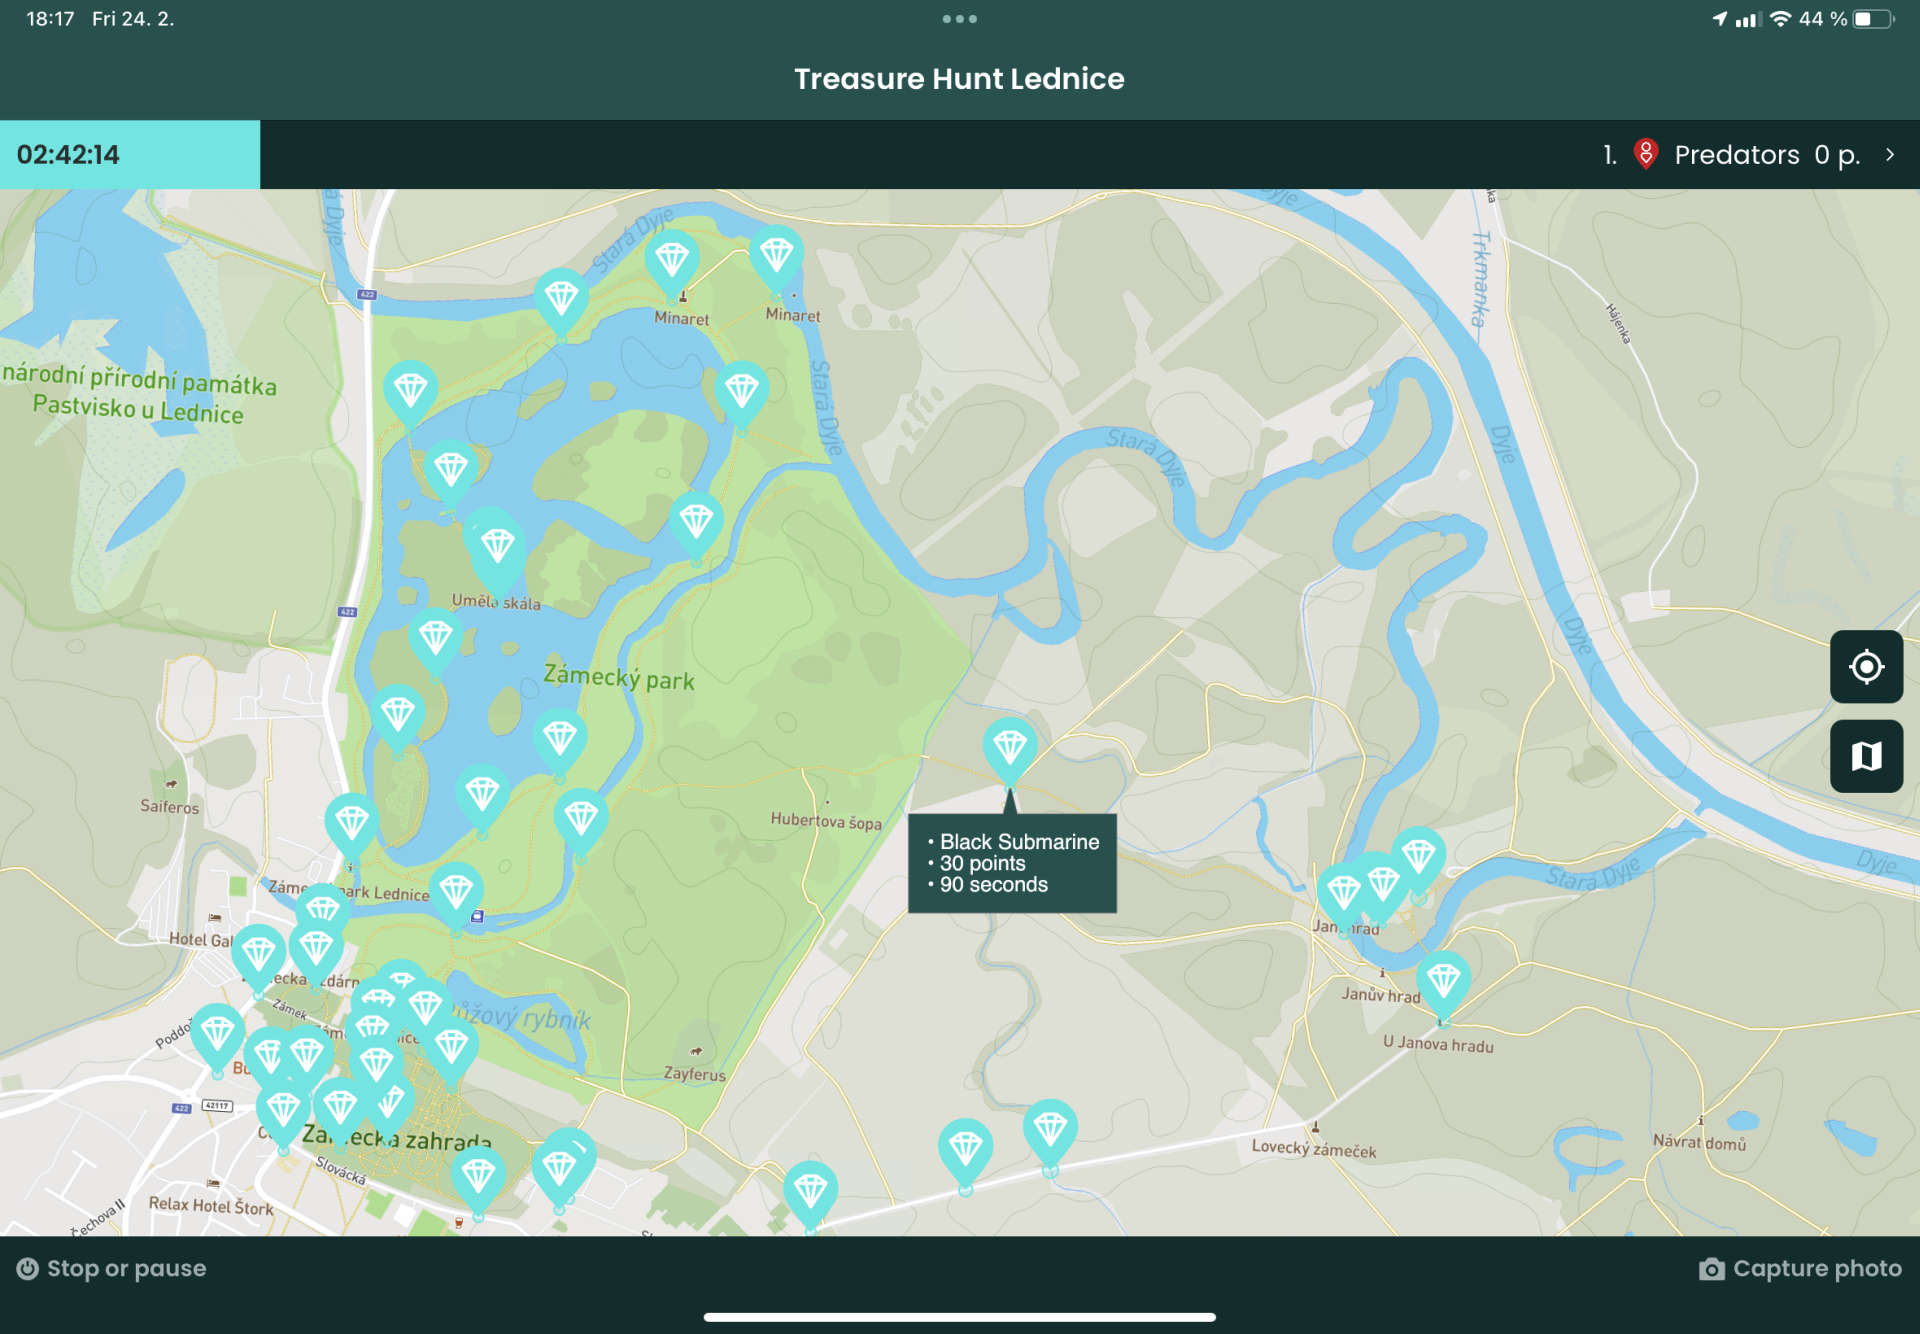The width and height of the screenshot is (1920, 1334).
Task: Select diamond marker at right Minaret label
Action: 777,255
